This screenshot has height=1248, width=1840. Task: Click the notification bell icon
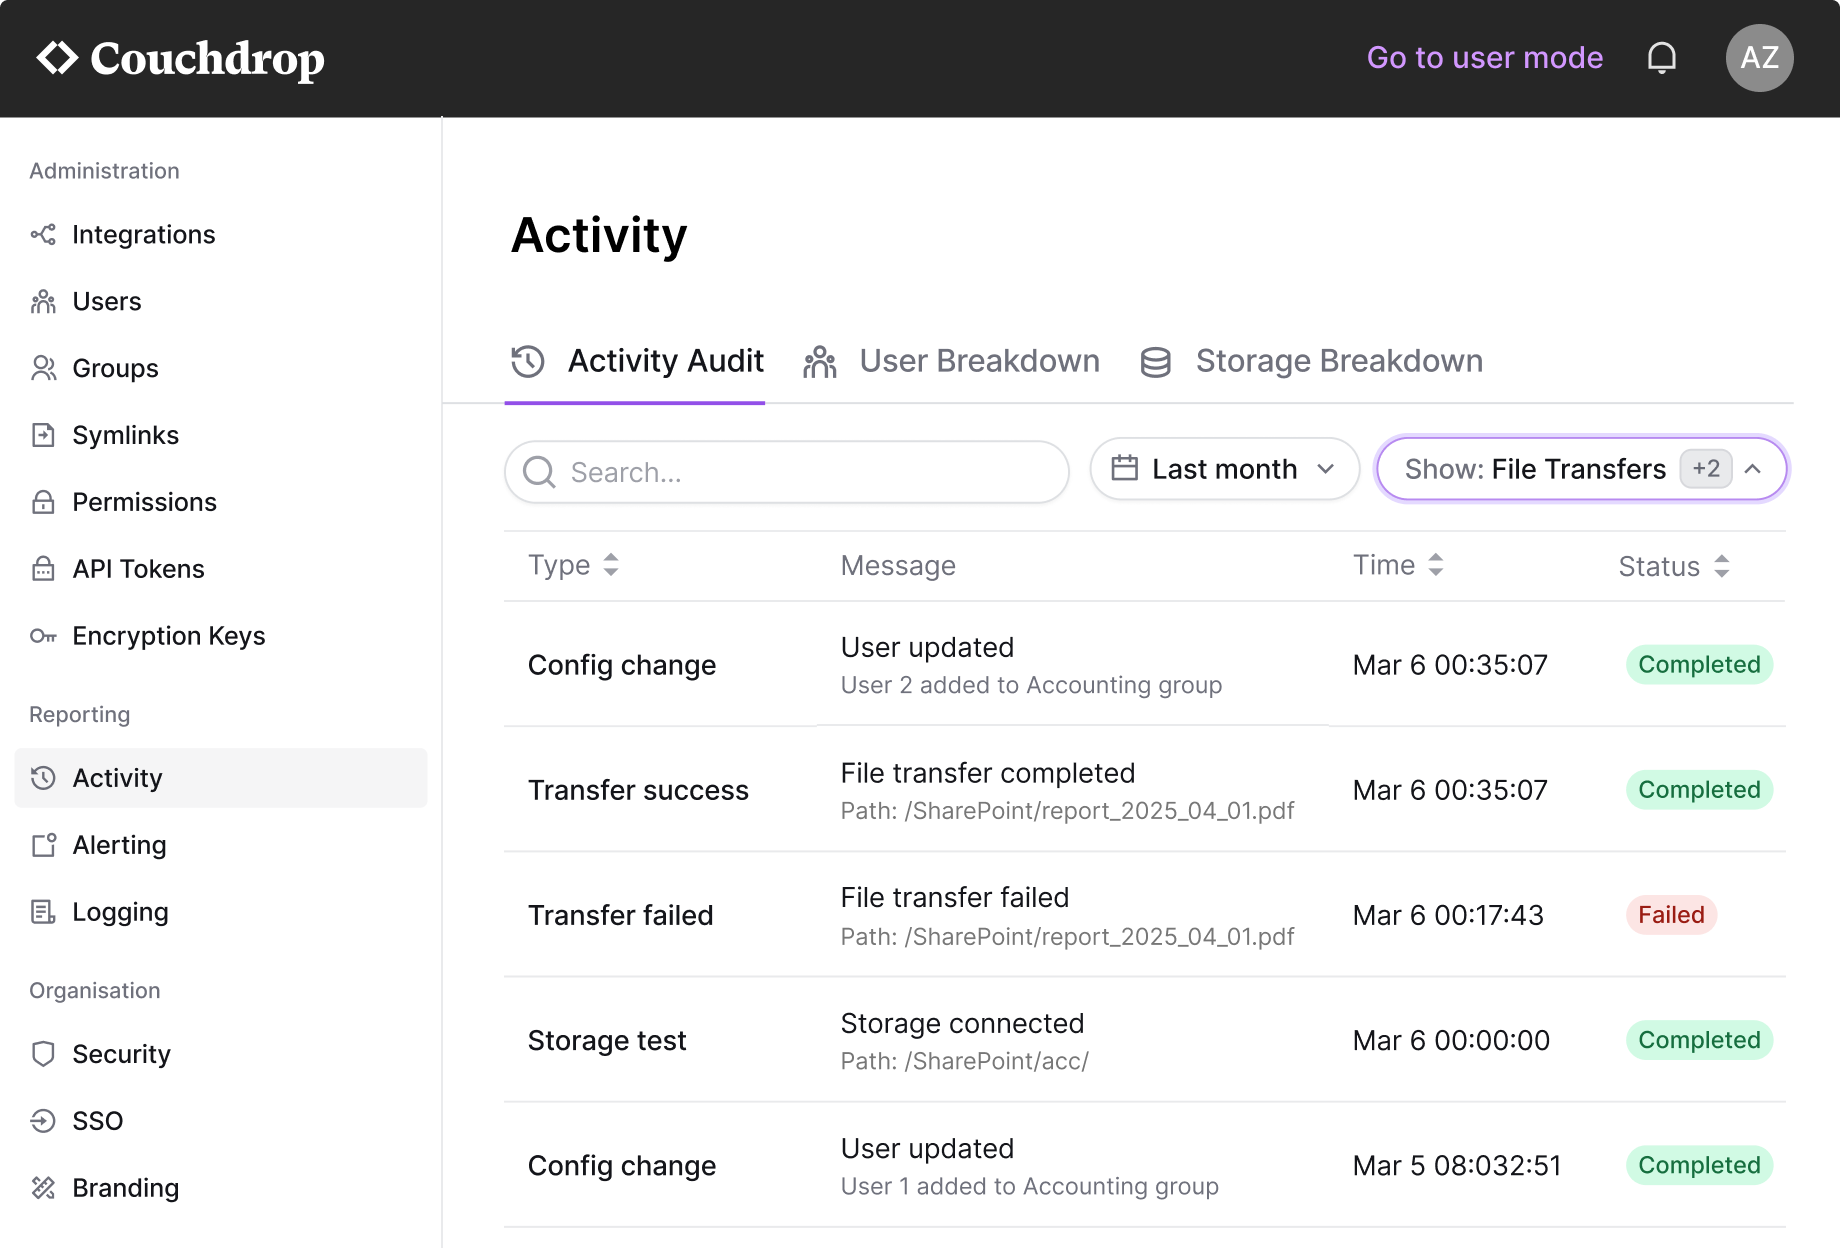pyautogui.click(x=1661, y=57)
